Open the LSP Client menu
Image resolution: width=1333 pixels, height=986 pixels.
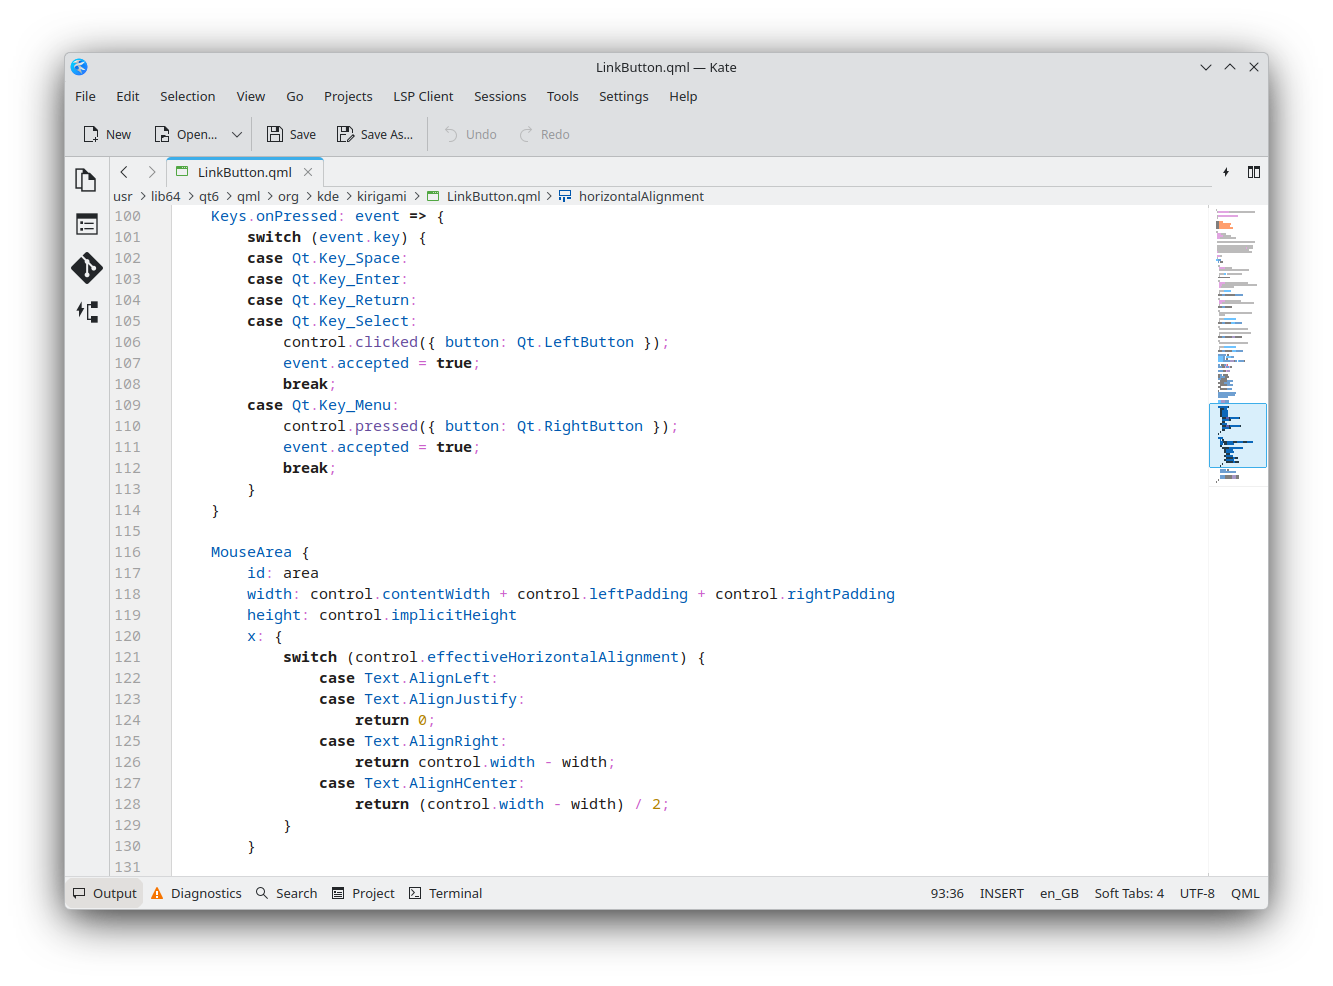(x=423, y=96)
